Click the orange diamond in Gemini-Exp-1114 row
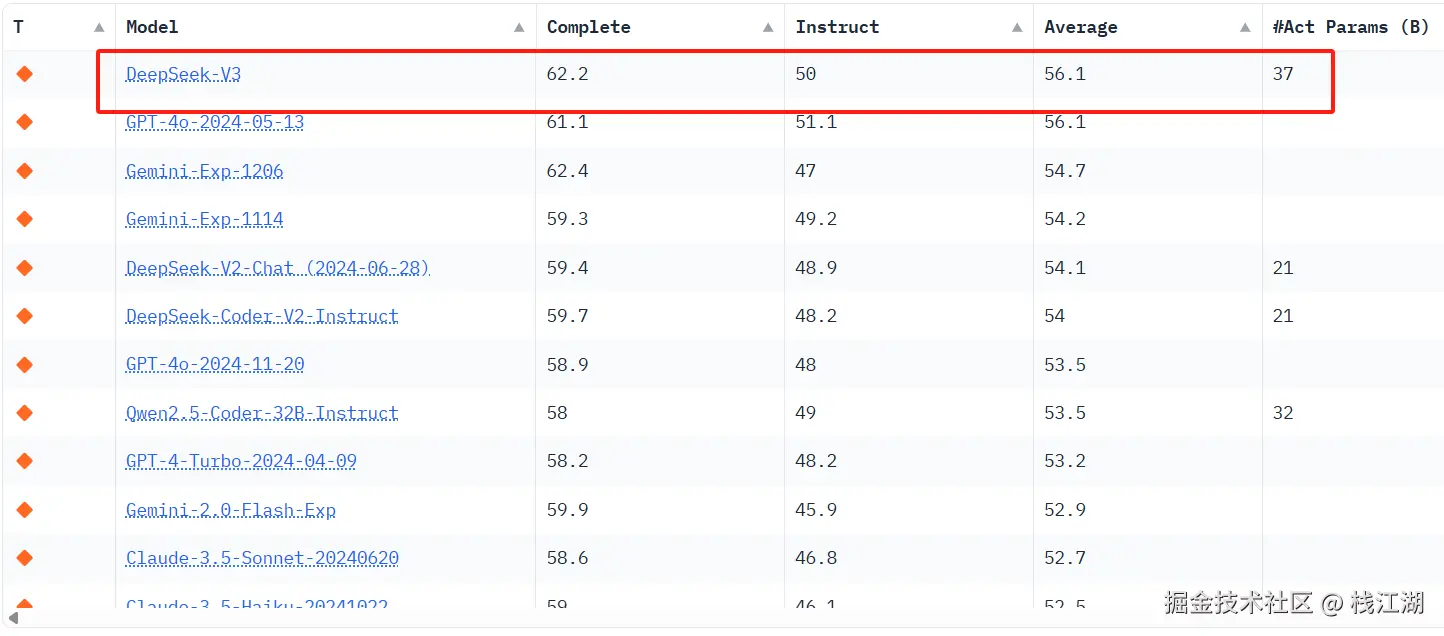Viewport: 1444px width, 636px height. point(25,219)
